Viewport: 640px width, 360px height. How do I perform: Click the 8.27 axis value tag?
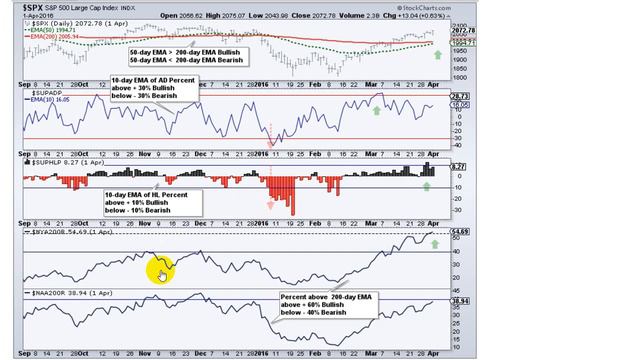pyautogui.click(x=458, y=167)
